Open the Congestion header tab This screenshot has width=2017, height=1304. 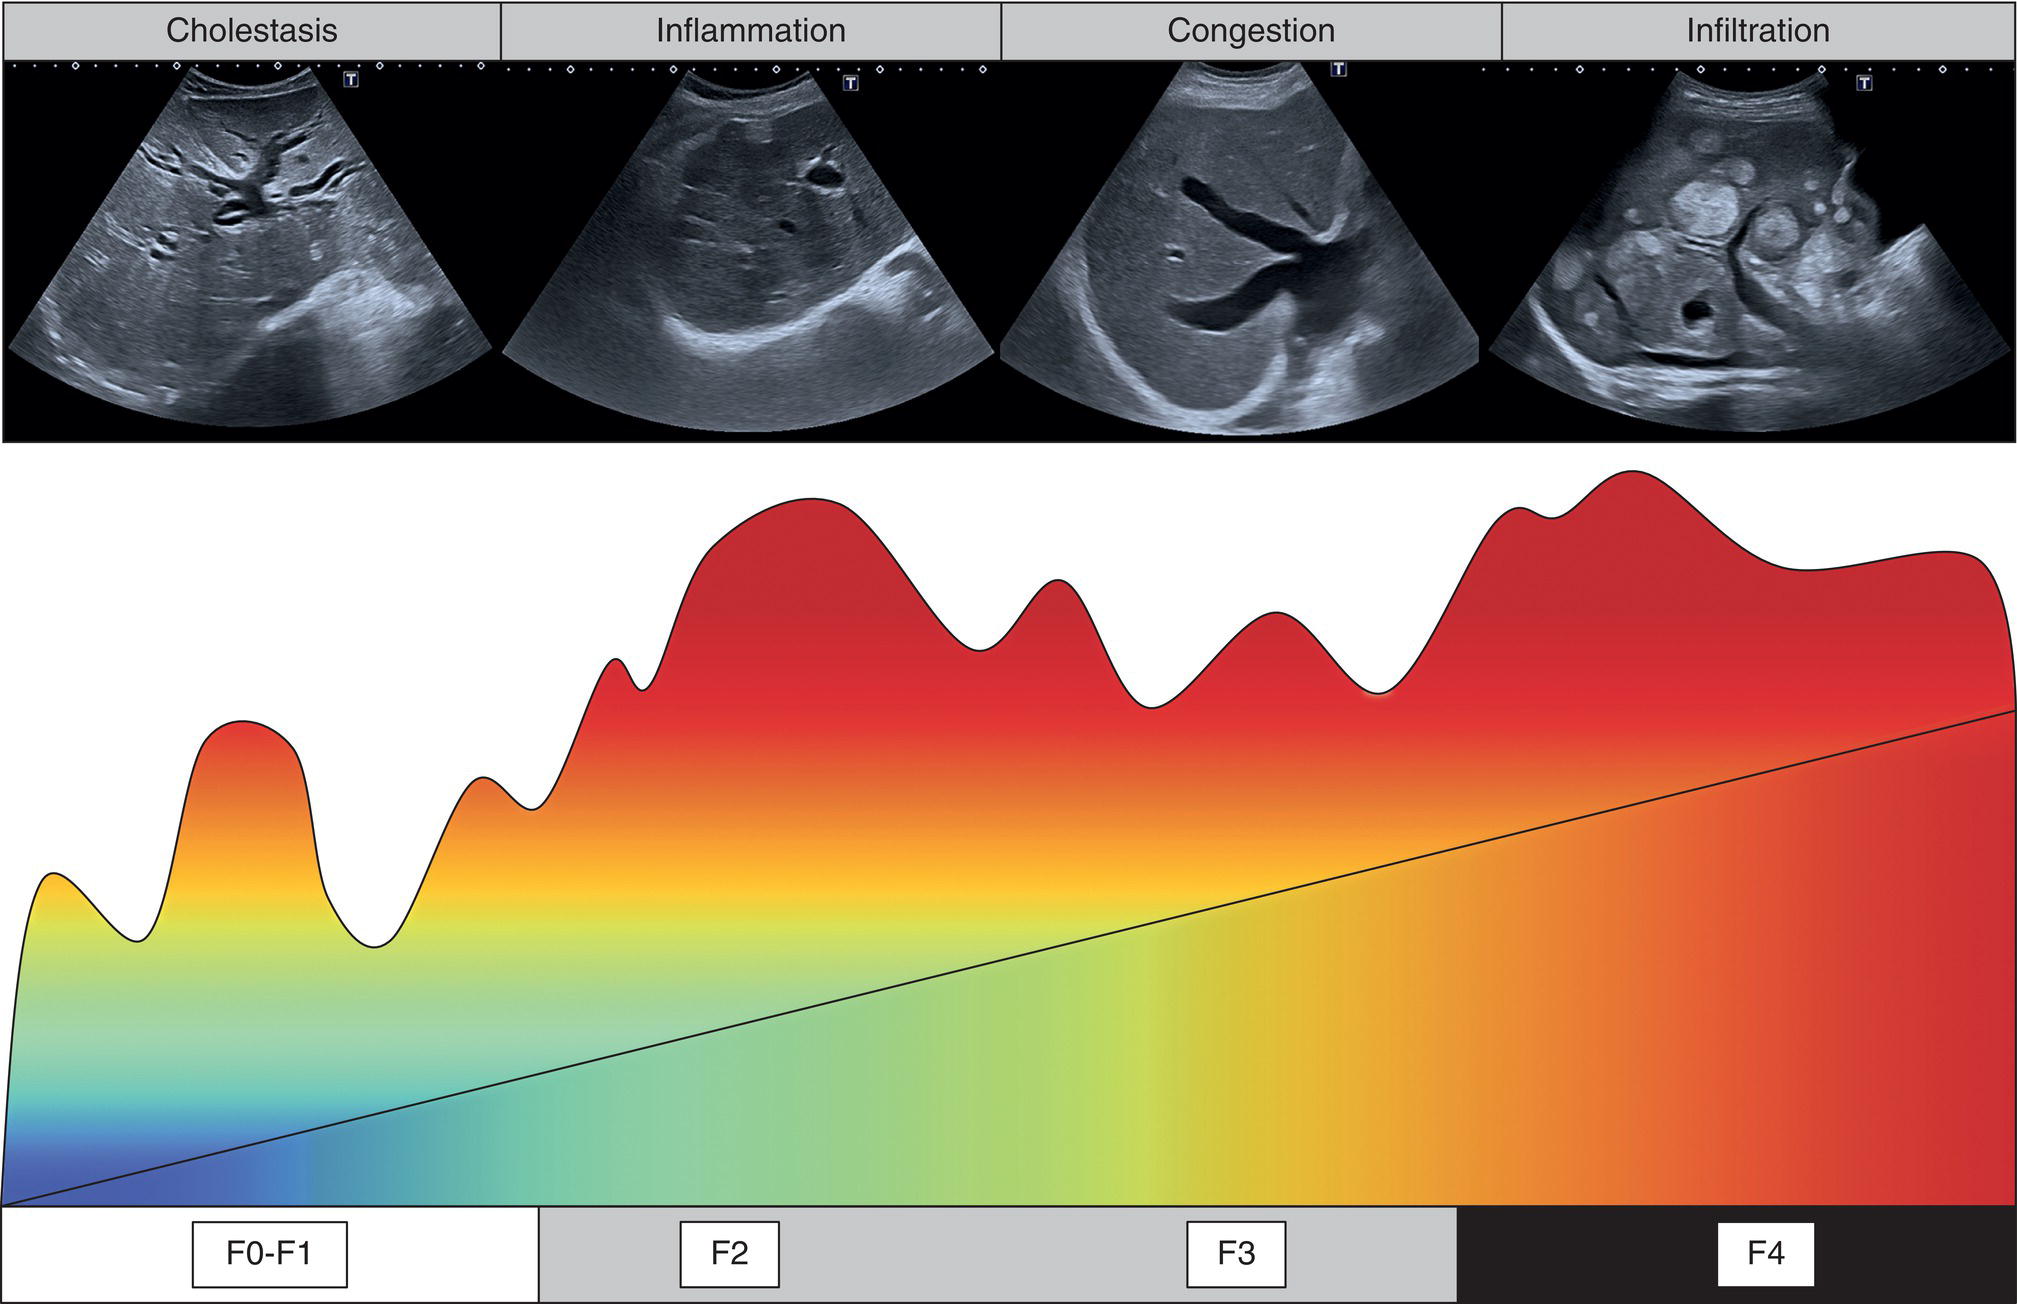pos(1250,31)
